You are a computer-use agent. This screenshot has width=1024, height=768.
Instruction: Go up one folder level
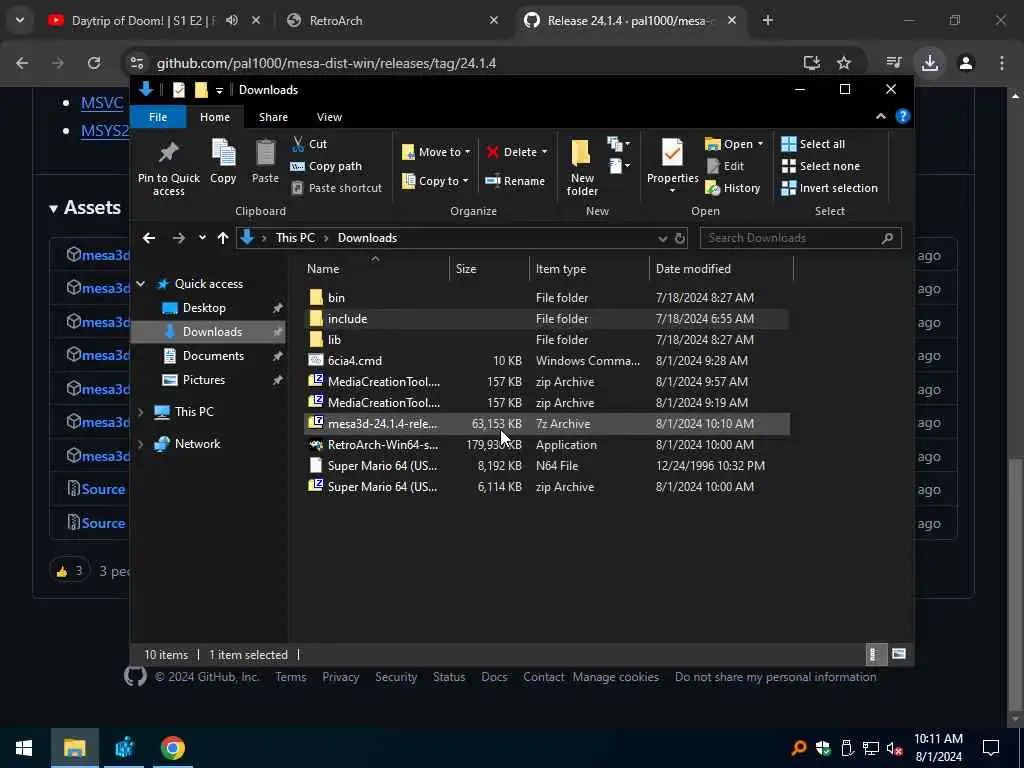[x=223, y=238]
